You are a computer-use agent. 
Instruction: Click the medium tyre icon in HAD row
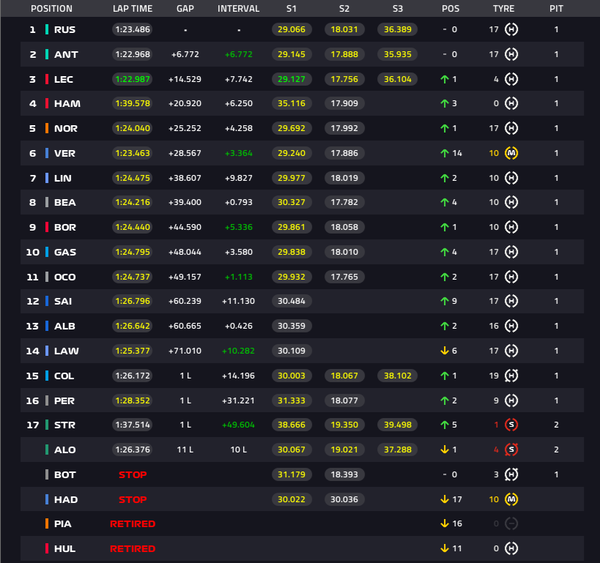(511, 499)
